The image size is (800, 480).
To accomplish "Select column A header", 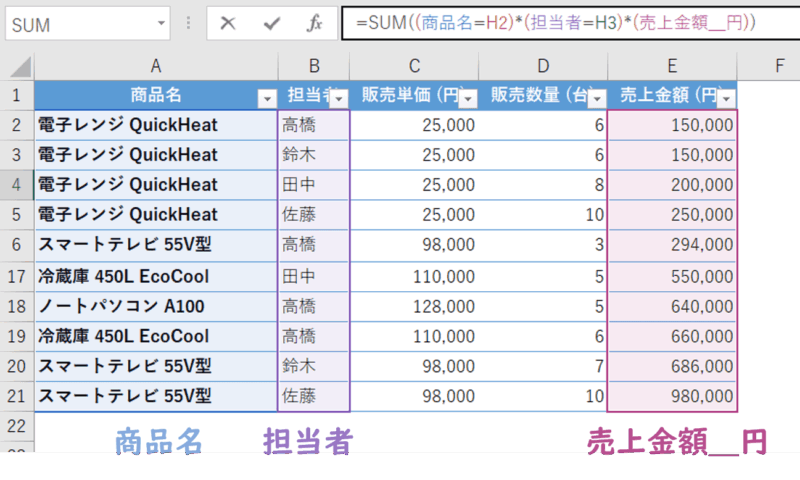I will point(156,66).
